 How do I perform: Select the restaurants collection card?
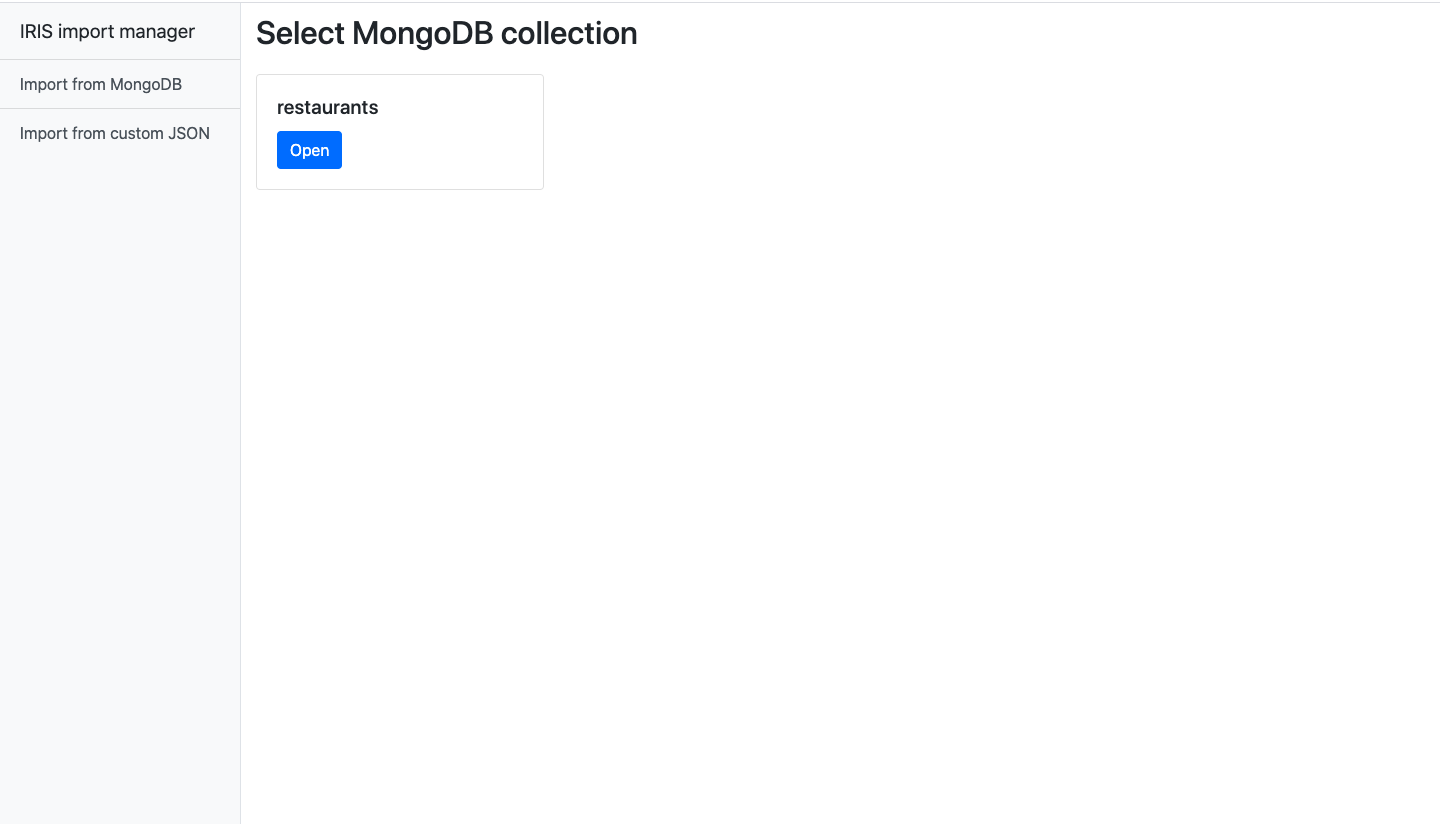coord(400,131)
